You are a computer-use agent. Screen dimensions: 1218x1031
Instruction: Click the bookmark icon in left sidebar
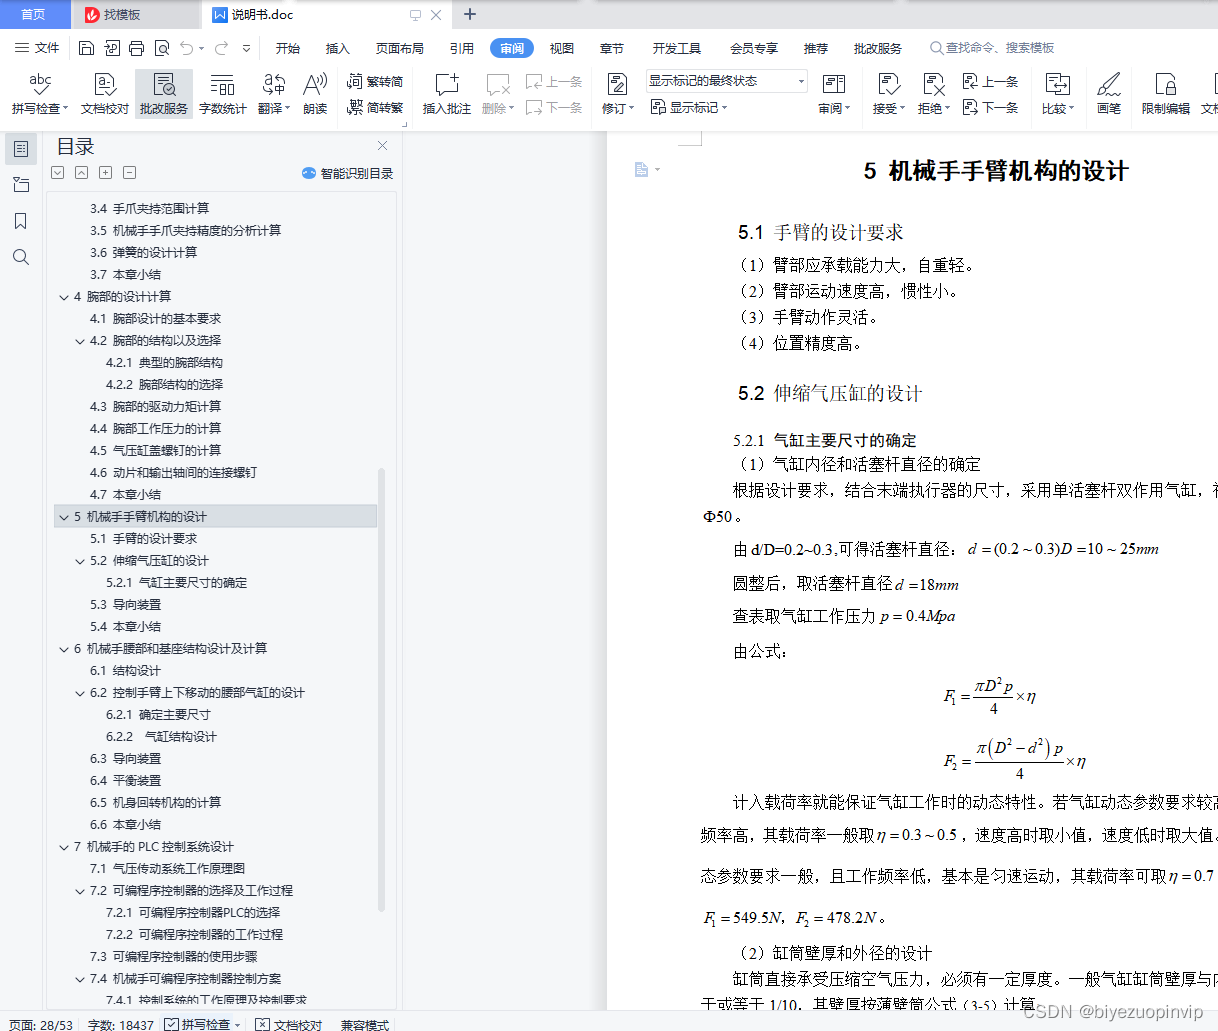[x=20, y=221]
